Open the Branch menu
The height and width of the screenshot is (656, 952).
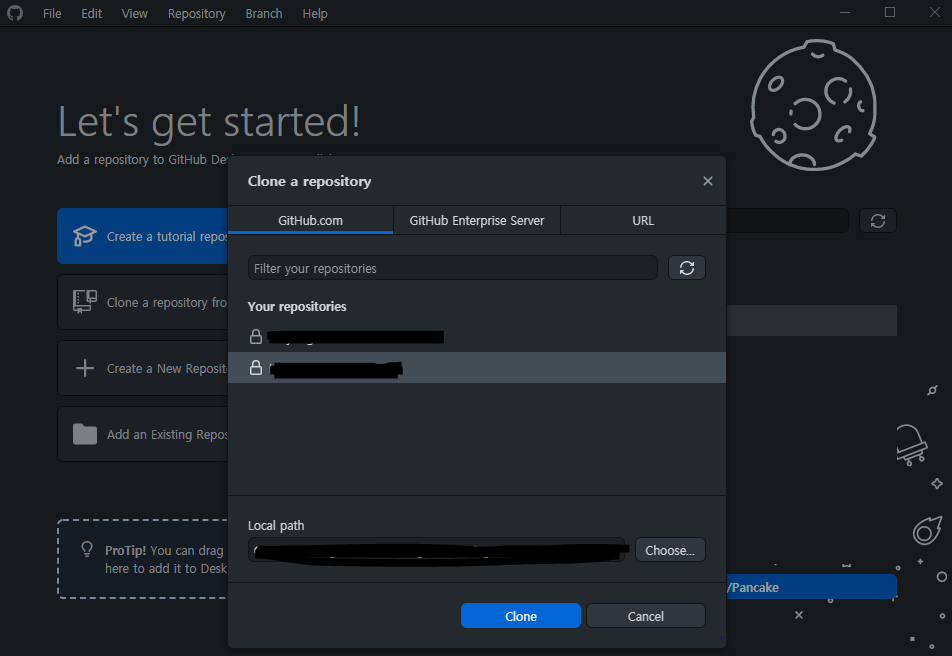click(x=264, y=13)
